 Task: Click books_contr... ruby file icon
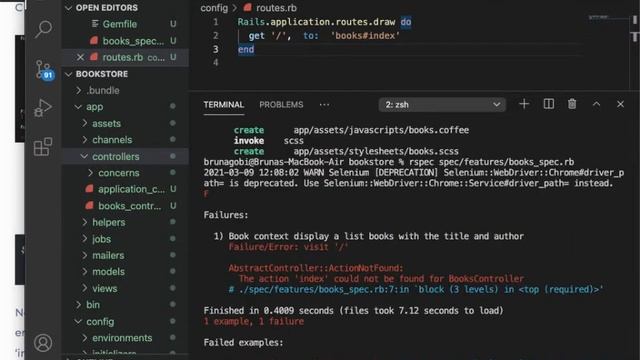(x=89, y=206)
